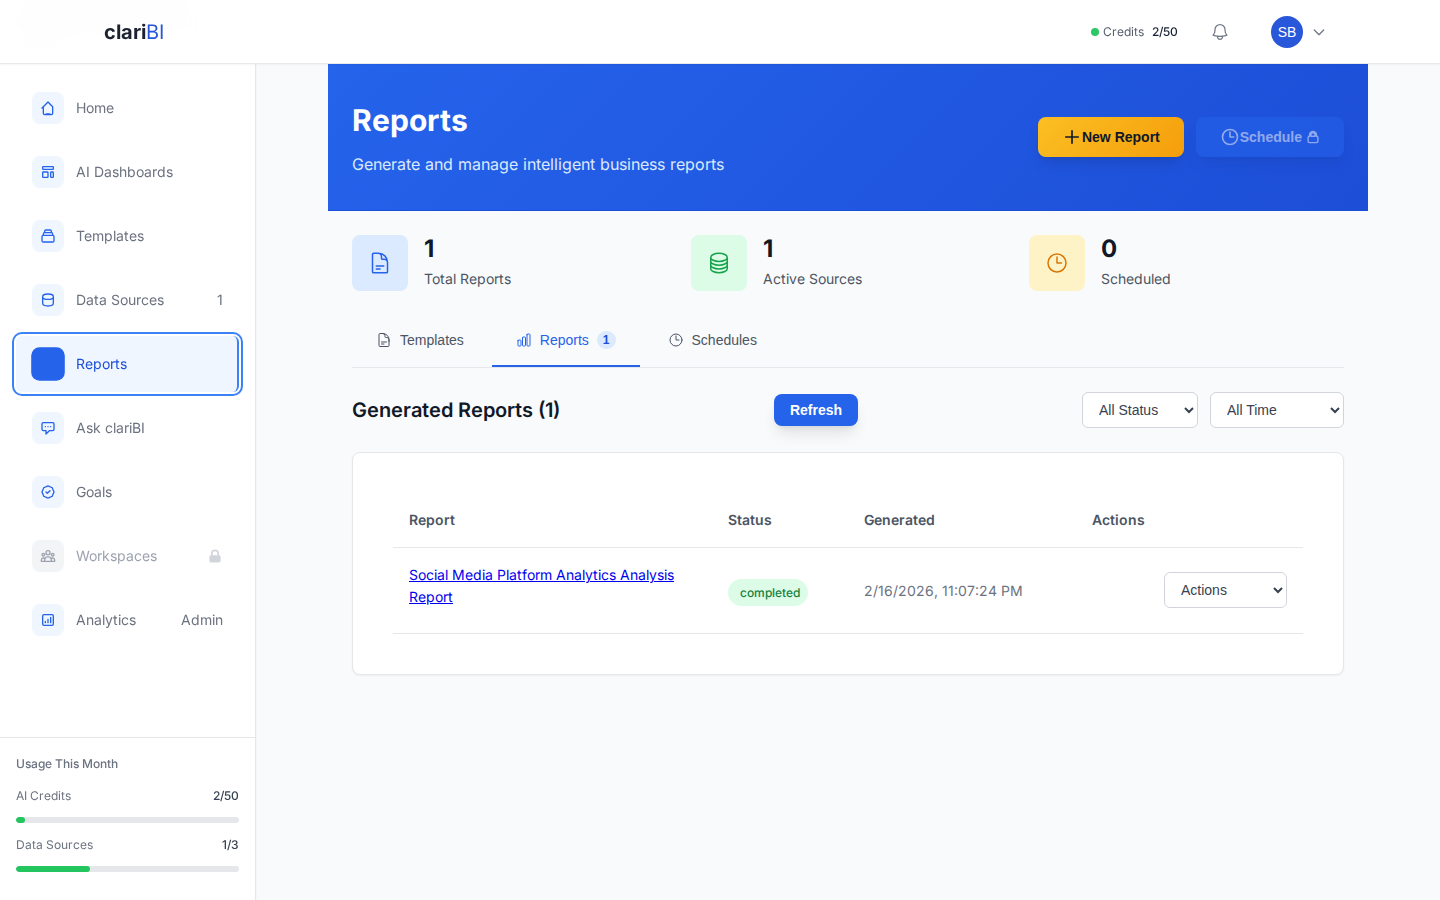Image resolution: width=1440 pixels, height=900 pixels.
Task: Open Data Sources via the database icon
Action: 48,300
